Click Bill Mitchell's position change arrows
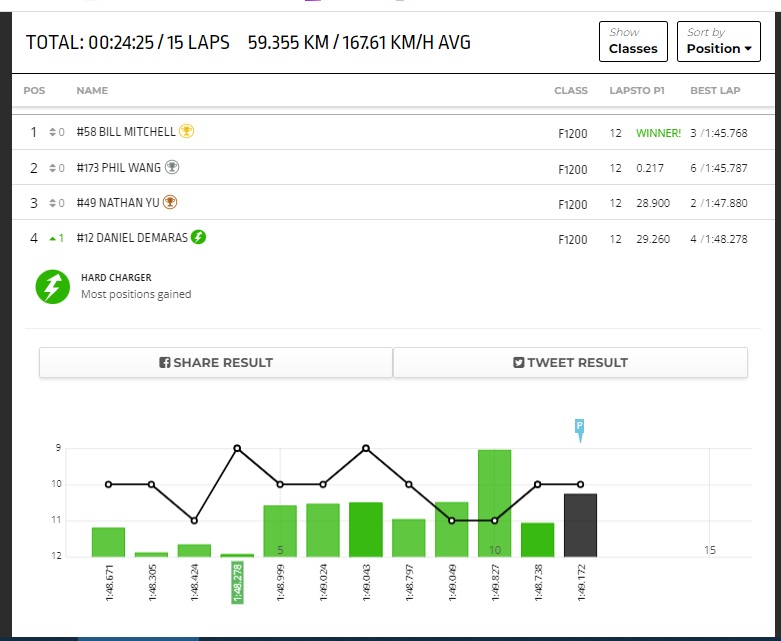781x641 pixels. 52,132
